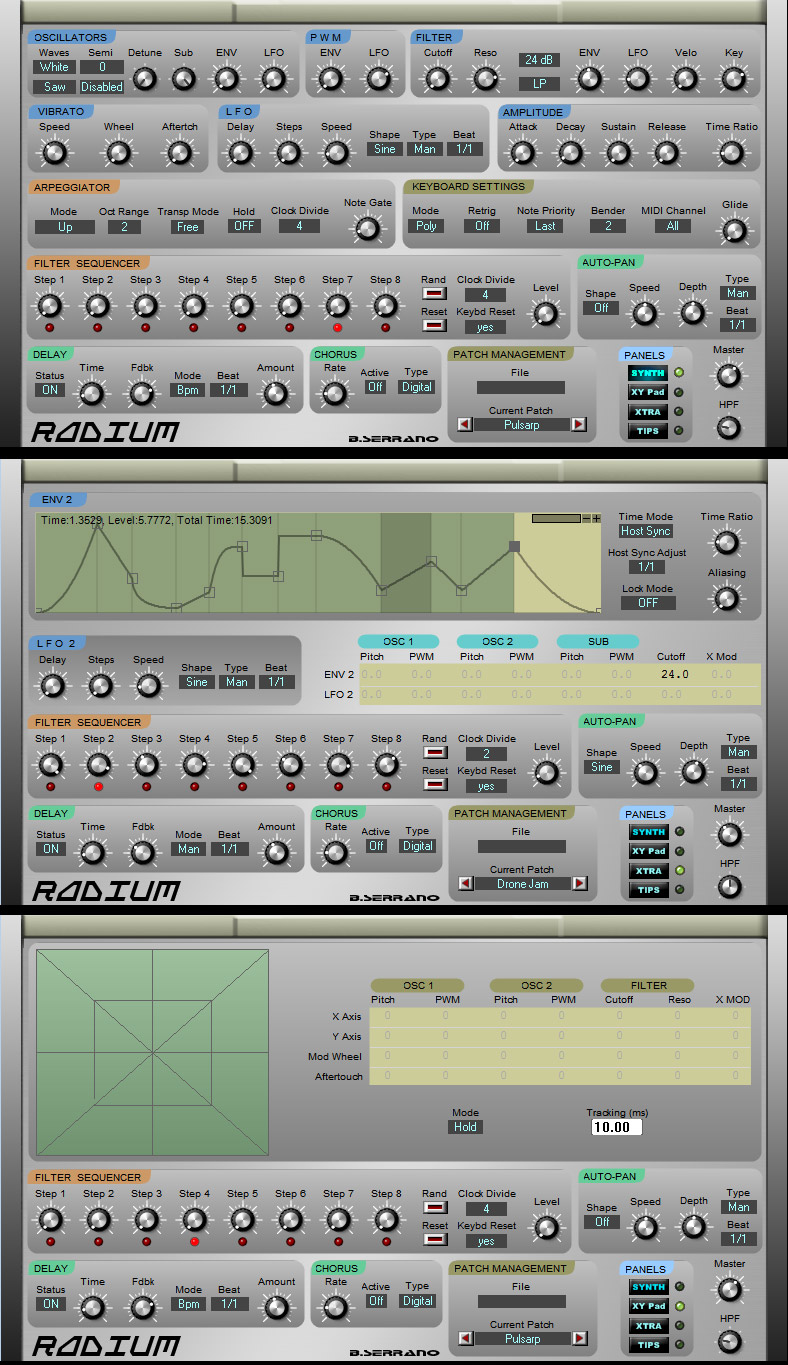Toggle Chorus Active Off in Drone Jam panel
Image resolution: width=788 pixels, height=1365 pixels.
pyautogui.click(x=376, y=846)
